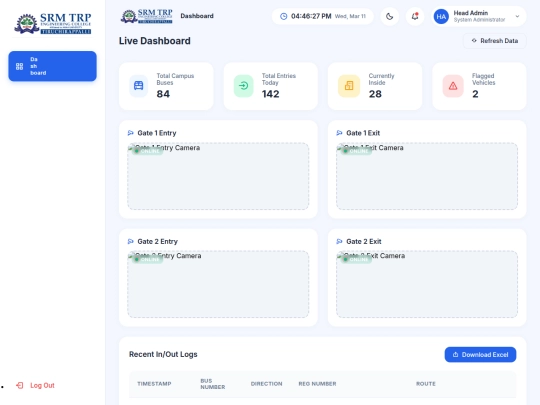This screenshot has height=405, width=540.
Task: Click the SRM TRP logo in sidebar
Action: [x=53, y=23]
